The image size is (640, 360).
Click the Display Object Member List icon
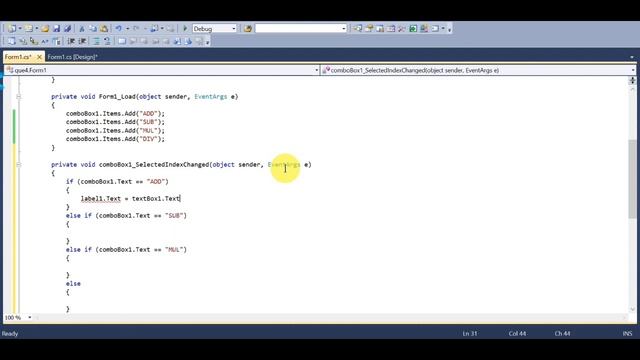tap(11, 41)
